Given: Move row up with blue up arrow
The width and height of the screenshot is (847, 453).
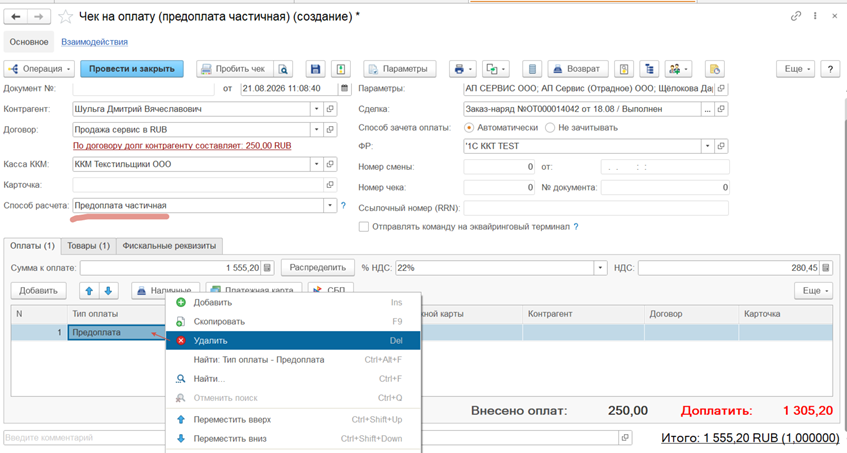Looking at the screenshot, I should tap(89, 290).
